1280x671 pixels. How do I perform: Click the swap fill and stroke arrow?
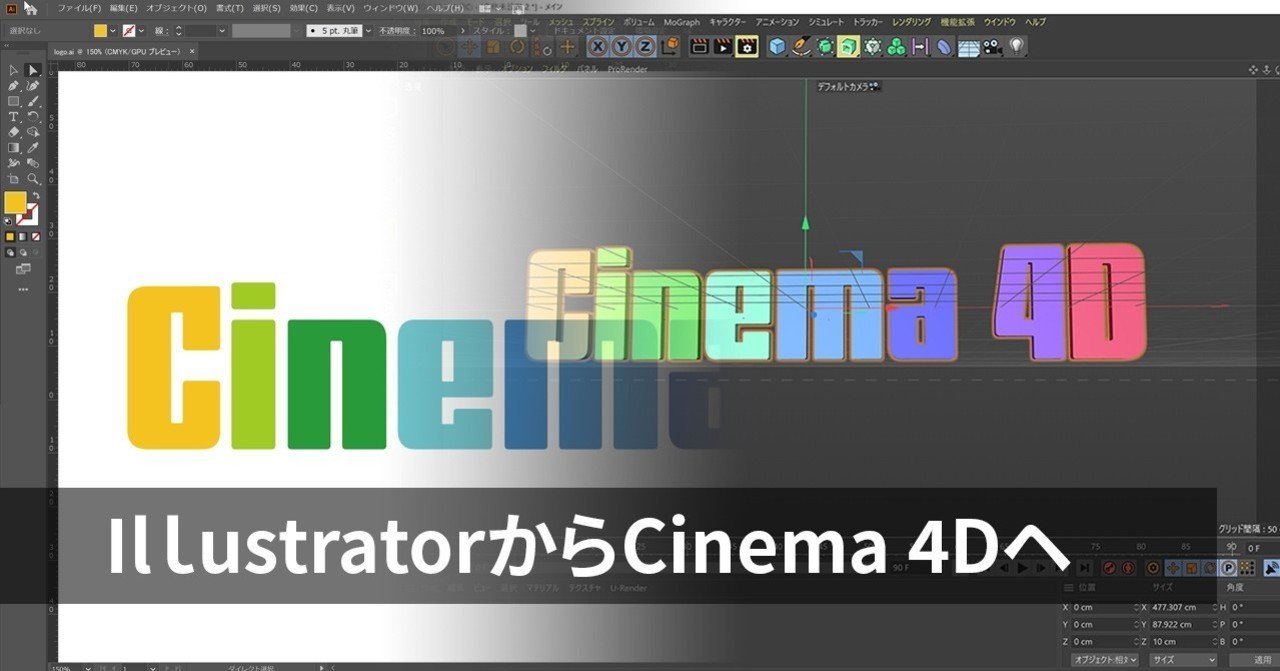coord(35,196)
